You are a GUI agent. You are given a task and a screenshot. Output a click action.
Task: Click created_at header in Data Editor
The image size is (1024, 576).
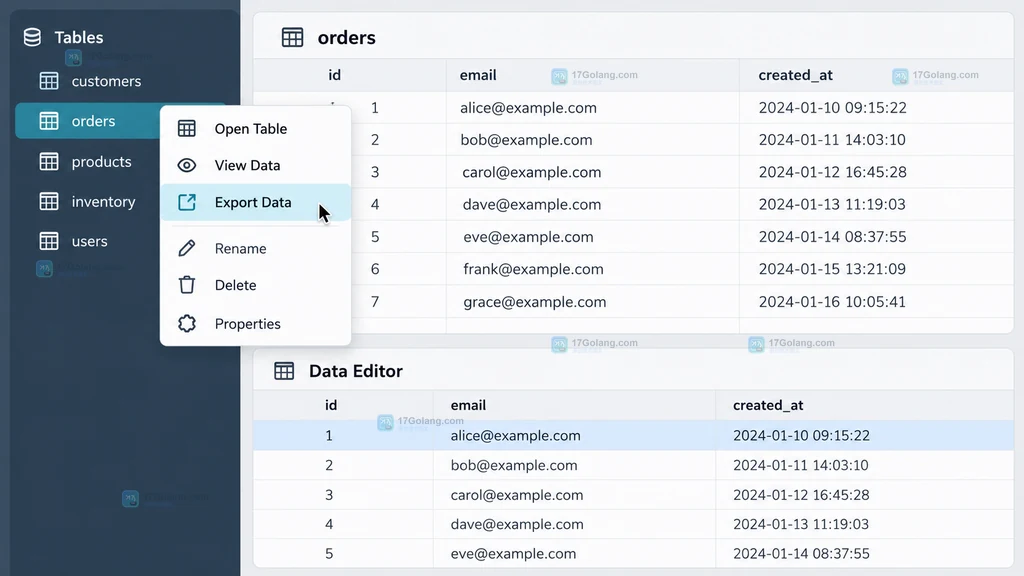[x=768, y=405]
